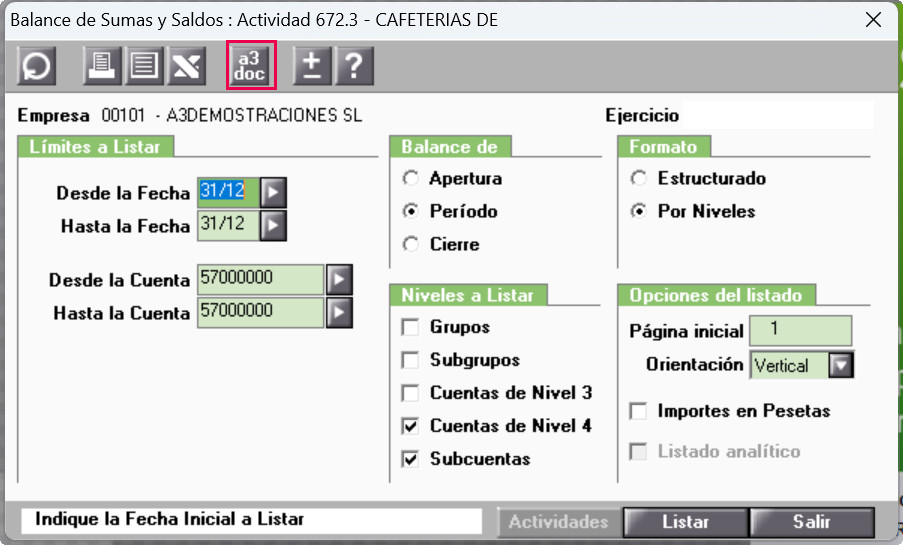Screen dimensions: 903x545
Task: Click the status text Indique la Fecha Inicial
Action: [x=169, y=519]
